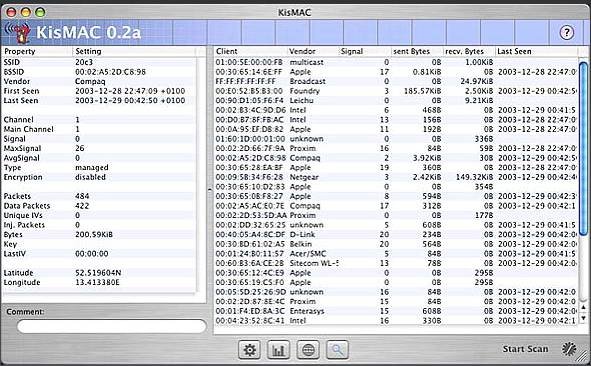This screenshot has height=366, width=591.
Task: Click the split view divider handle
Action: pyautogui.click(x=210, y=190)
